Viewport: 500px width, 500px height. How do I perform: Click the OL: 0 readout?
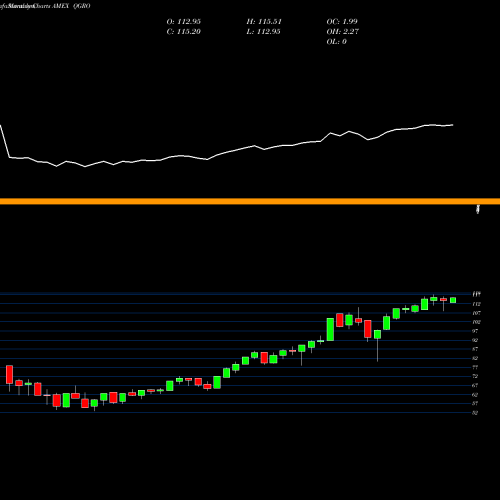click(x=337, y=41)
